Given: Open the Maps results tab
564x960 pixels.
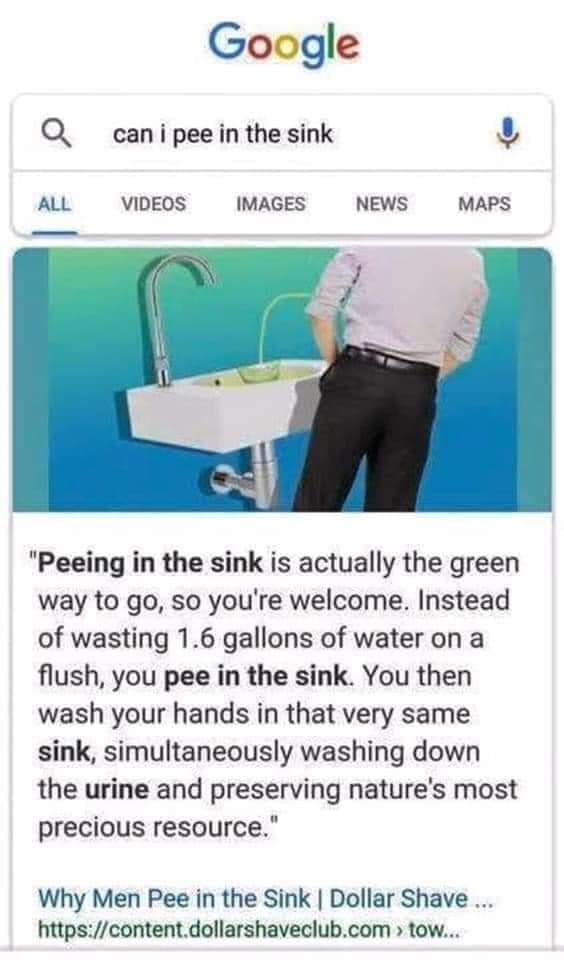Looking at the screenshot, I should [x=484, y=203].
